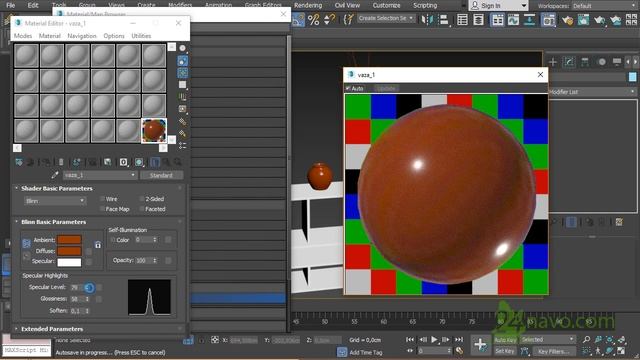Open the Create panel plus icon
The height and width of the screenshot is (360, 640).
(553, 62)
